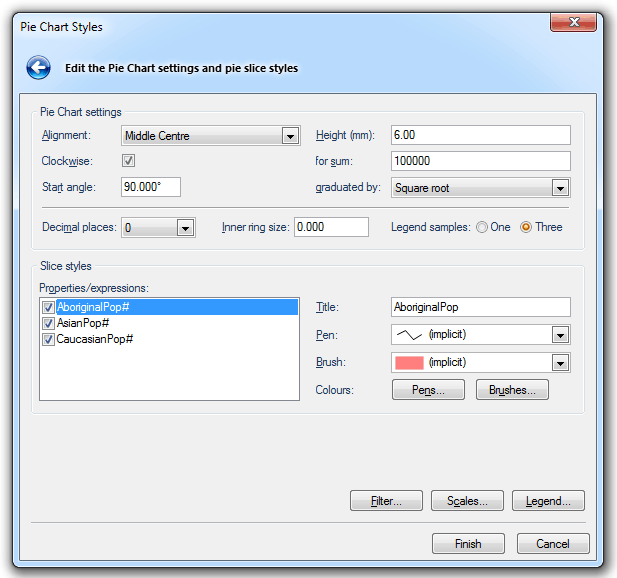Select the One legend samples option
The image size is (617, 578).
(483, 227)
